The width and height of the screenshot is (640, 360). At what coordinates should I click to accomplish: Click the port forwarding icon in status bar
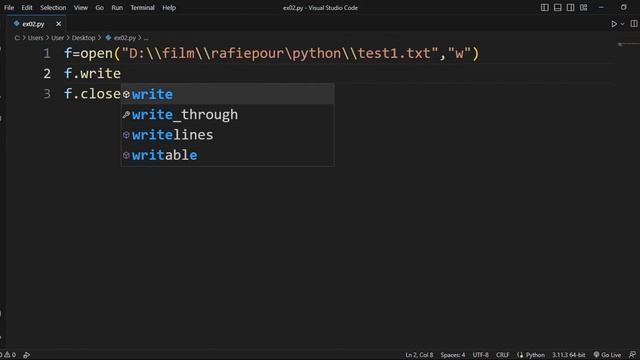[x=26, y=355]
